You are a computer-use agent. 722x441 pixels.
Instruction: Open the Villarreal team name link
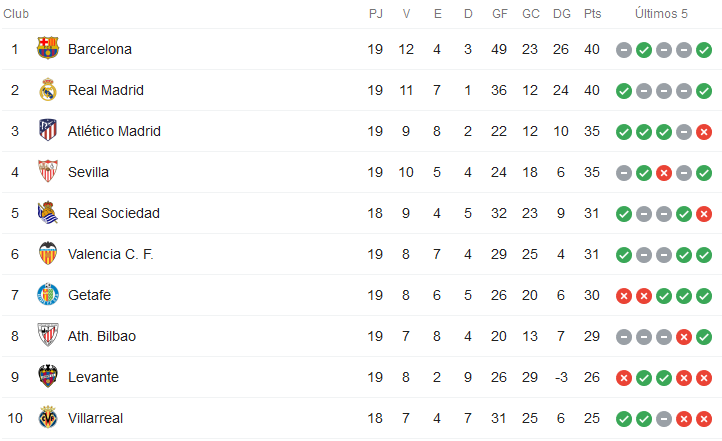(x=95, y=418)
